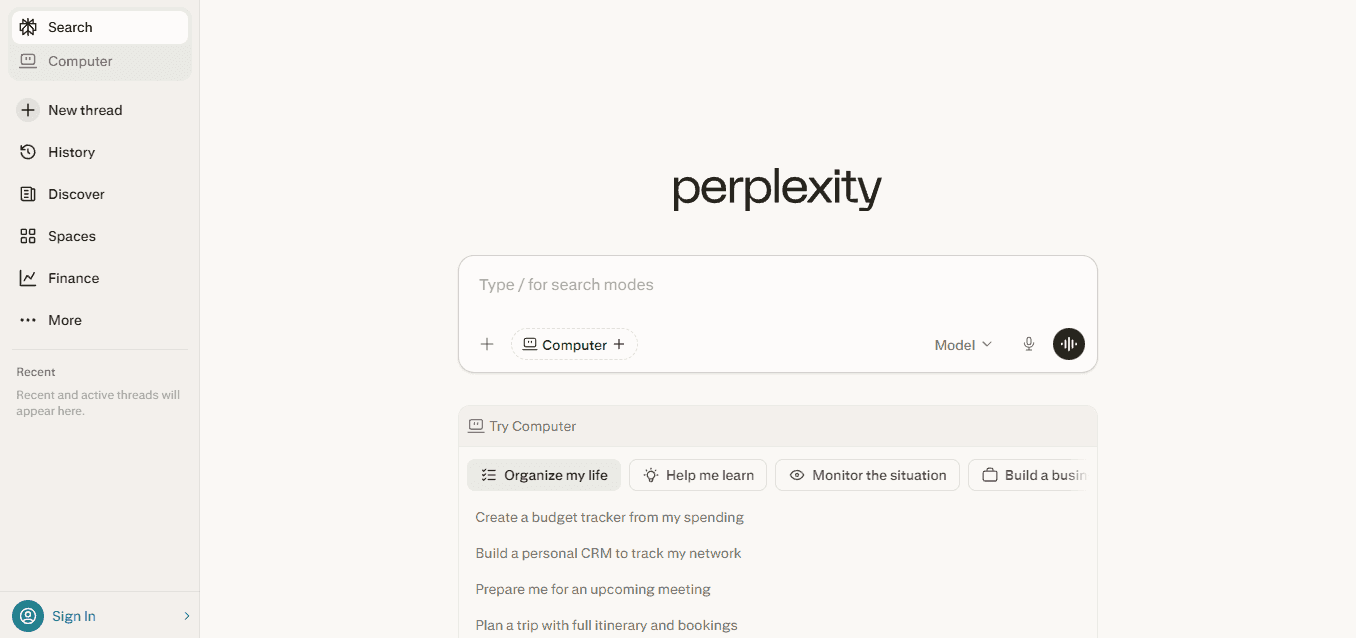Open the Model selection dropdown
The width and height of the screenshot is (1356, 638).
tap(960, 344)
